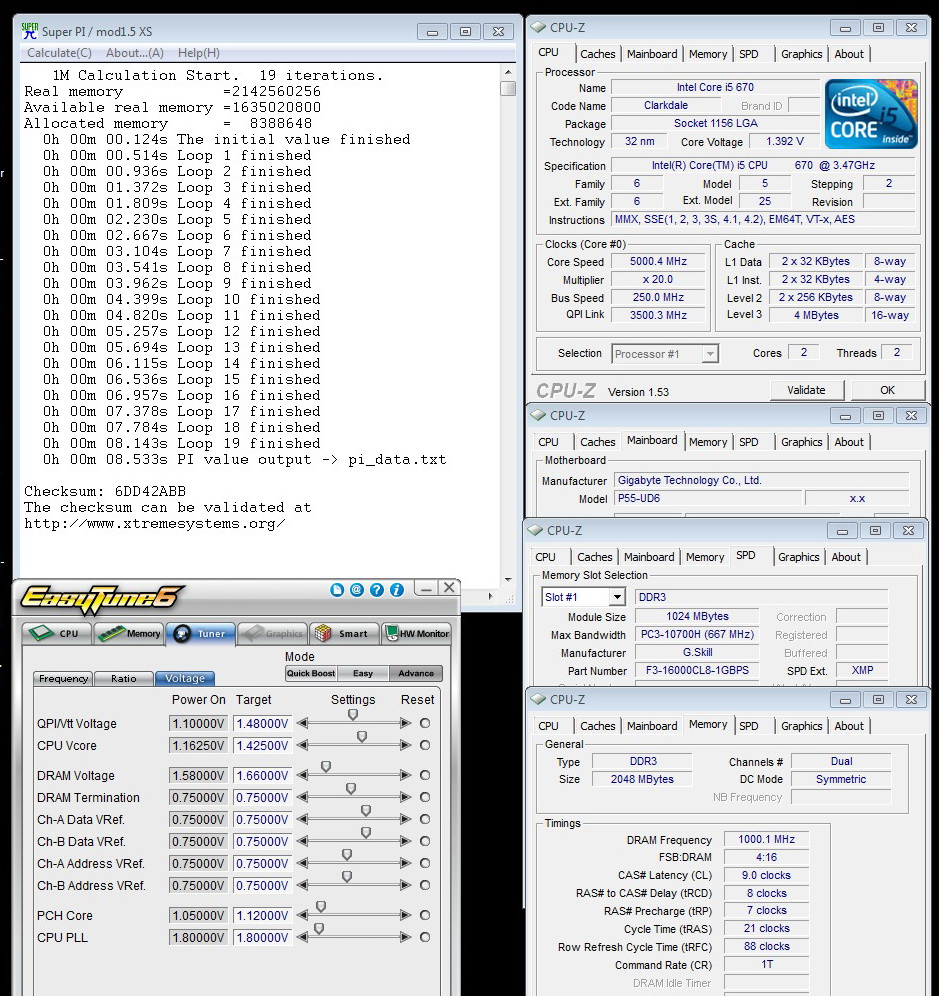Select Ch-A Data VRef. reset radio button
Screen dimensions: 939x996
(x=425, y=819)
